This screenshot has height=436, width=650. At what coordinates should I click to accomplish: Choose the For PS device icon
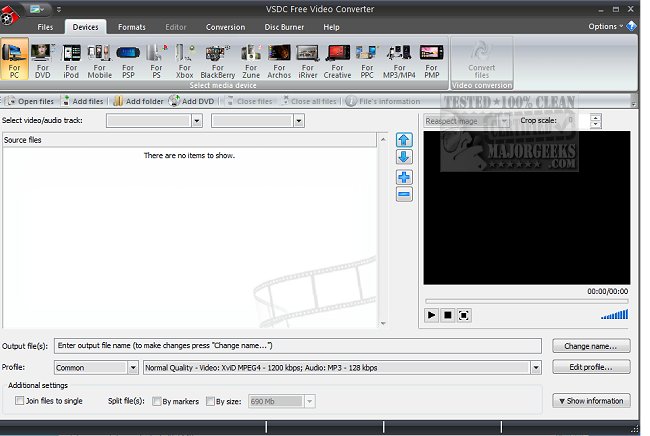(156, 61)
